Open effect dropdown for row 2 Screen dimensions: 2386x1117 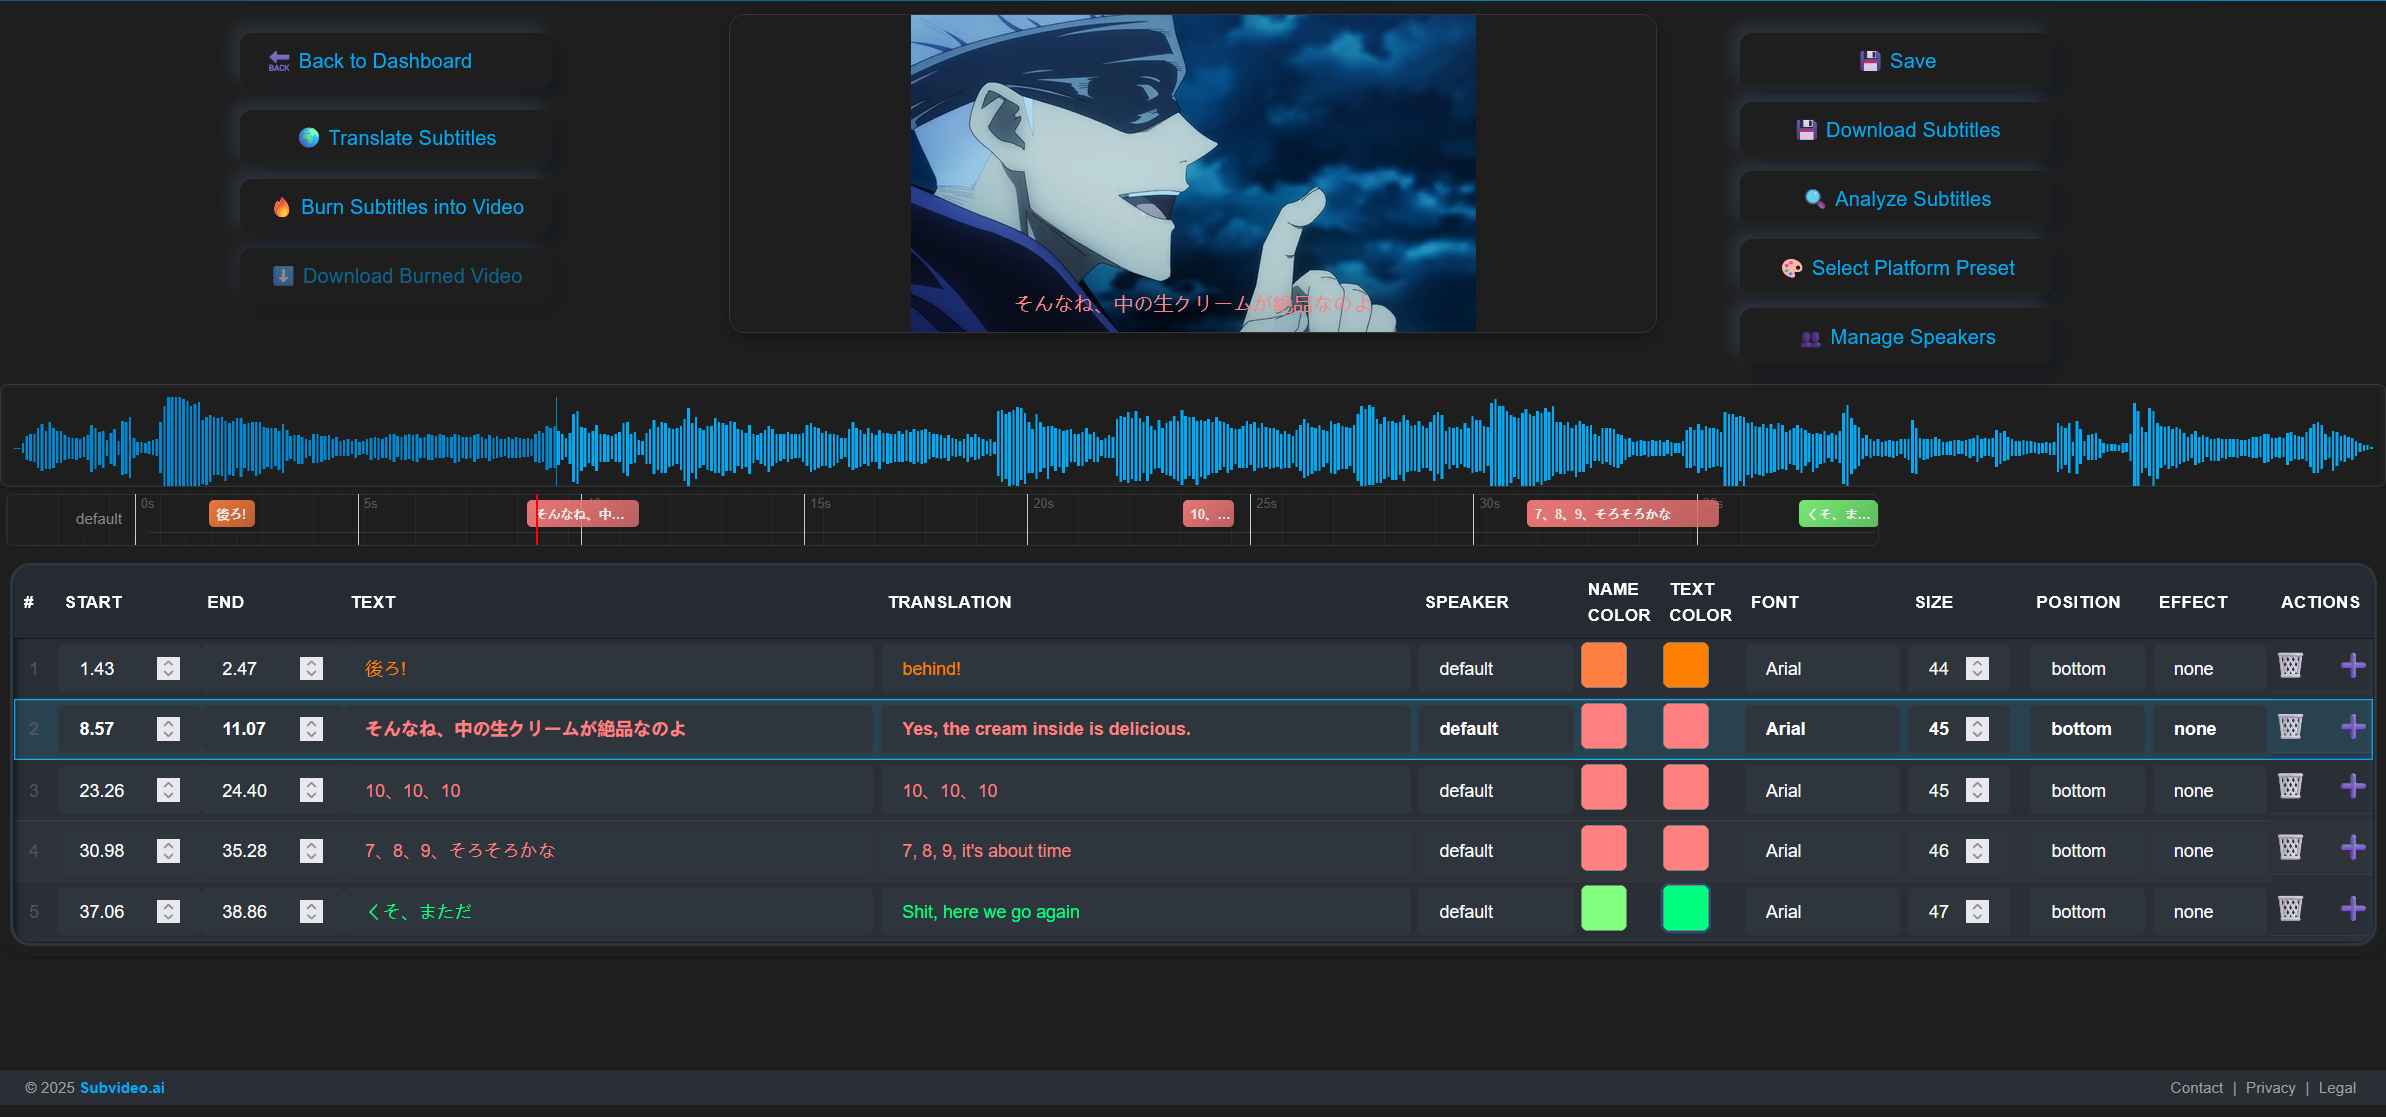click(x=2209, y=729)
